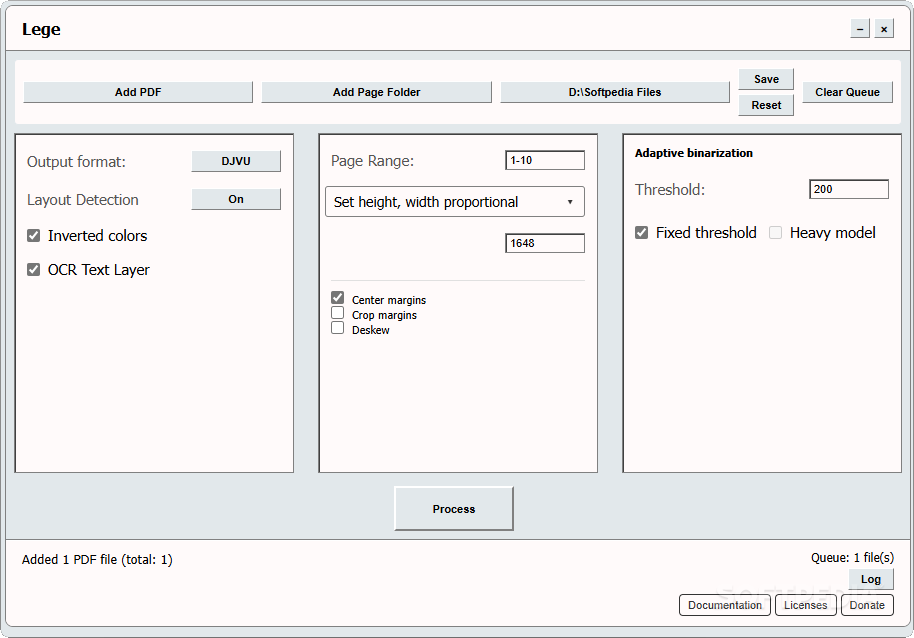The height and width of the screenshot is (638, 914).
Task: Click the Add PDF button
Action: 138,92
